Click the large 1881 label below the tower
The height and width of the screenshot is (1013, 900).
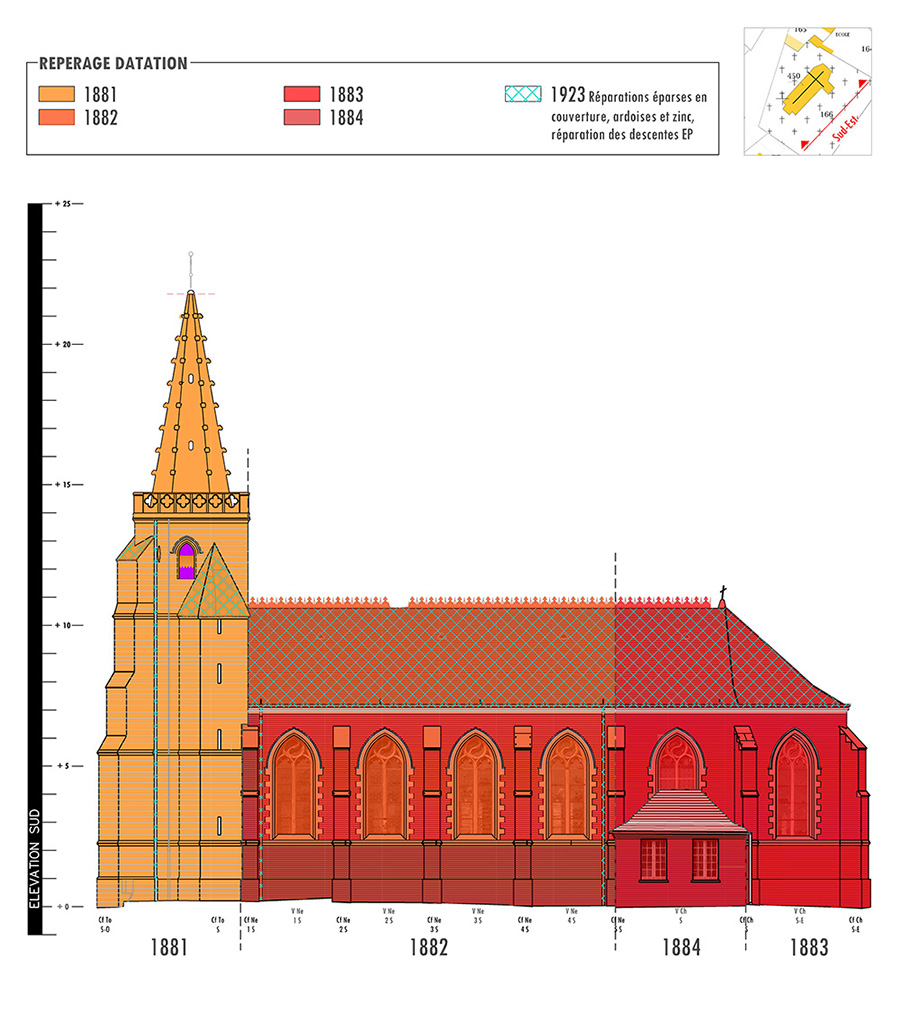pyautogui.click(x=168, y=948)
